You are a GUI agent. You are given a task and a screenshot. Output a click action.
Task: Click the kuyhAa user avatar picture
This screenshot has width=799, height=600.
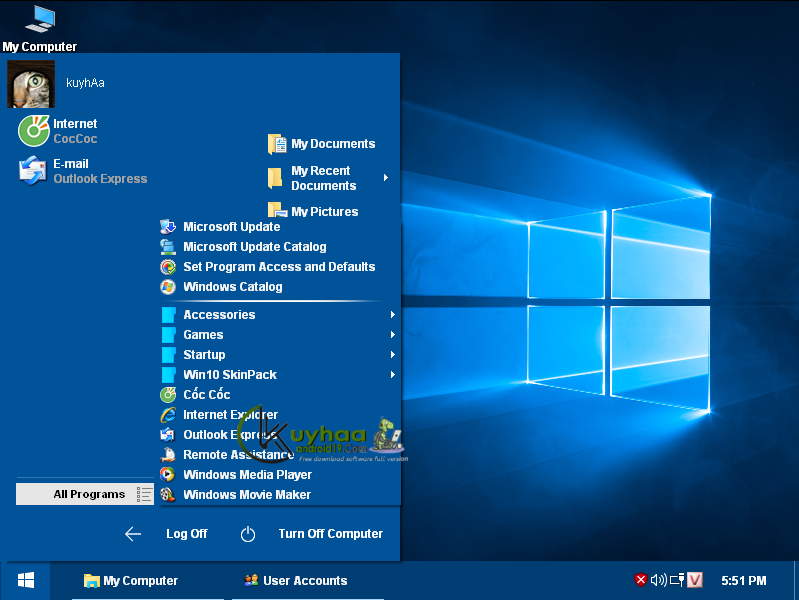[31, 84]
